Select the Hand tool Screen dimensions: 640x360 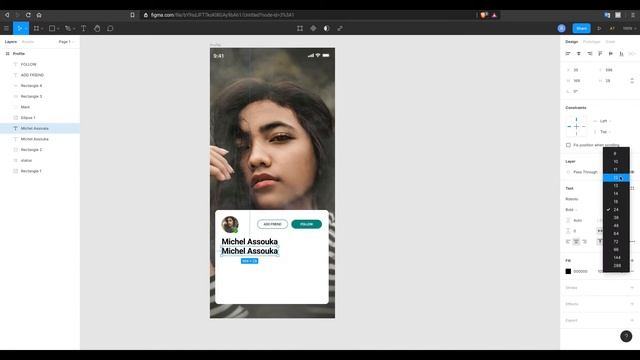point(97,28)
